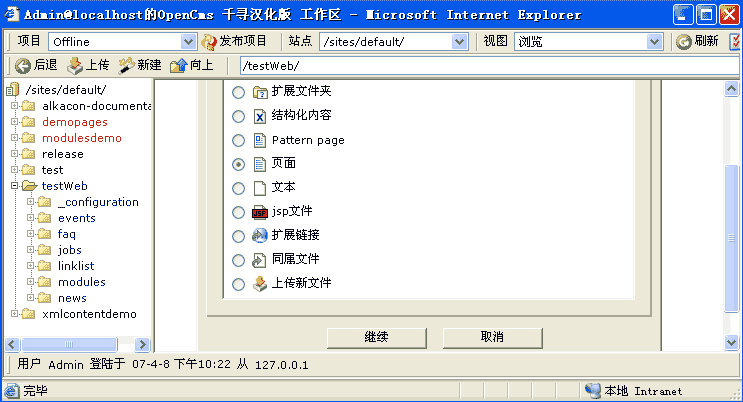Screen dimensions: 743x402
Task: Open the jobs folder in tree
Action: click(x=70, y=250)
